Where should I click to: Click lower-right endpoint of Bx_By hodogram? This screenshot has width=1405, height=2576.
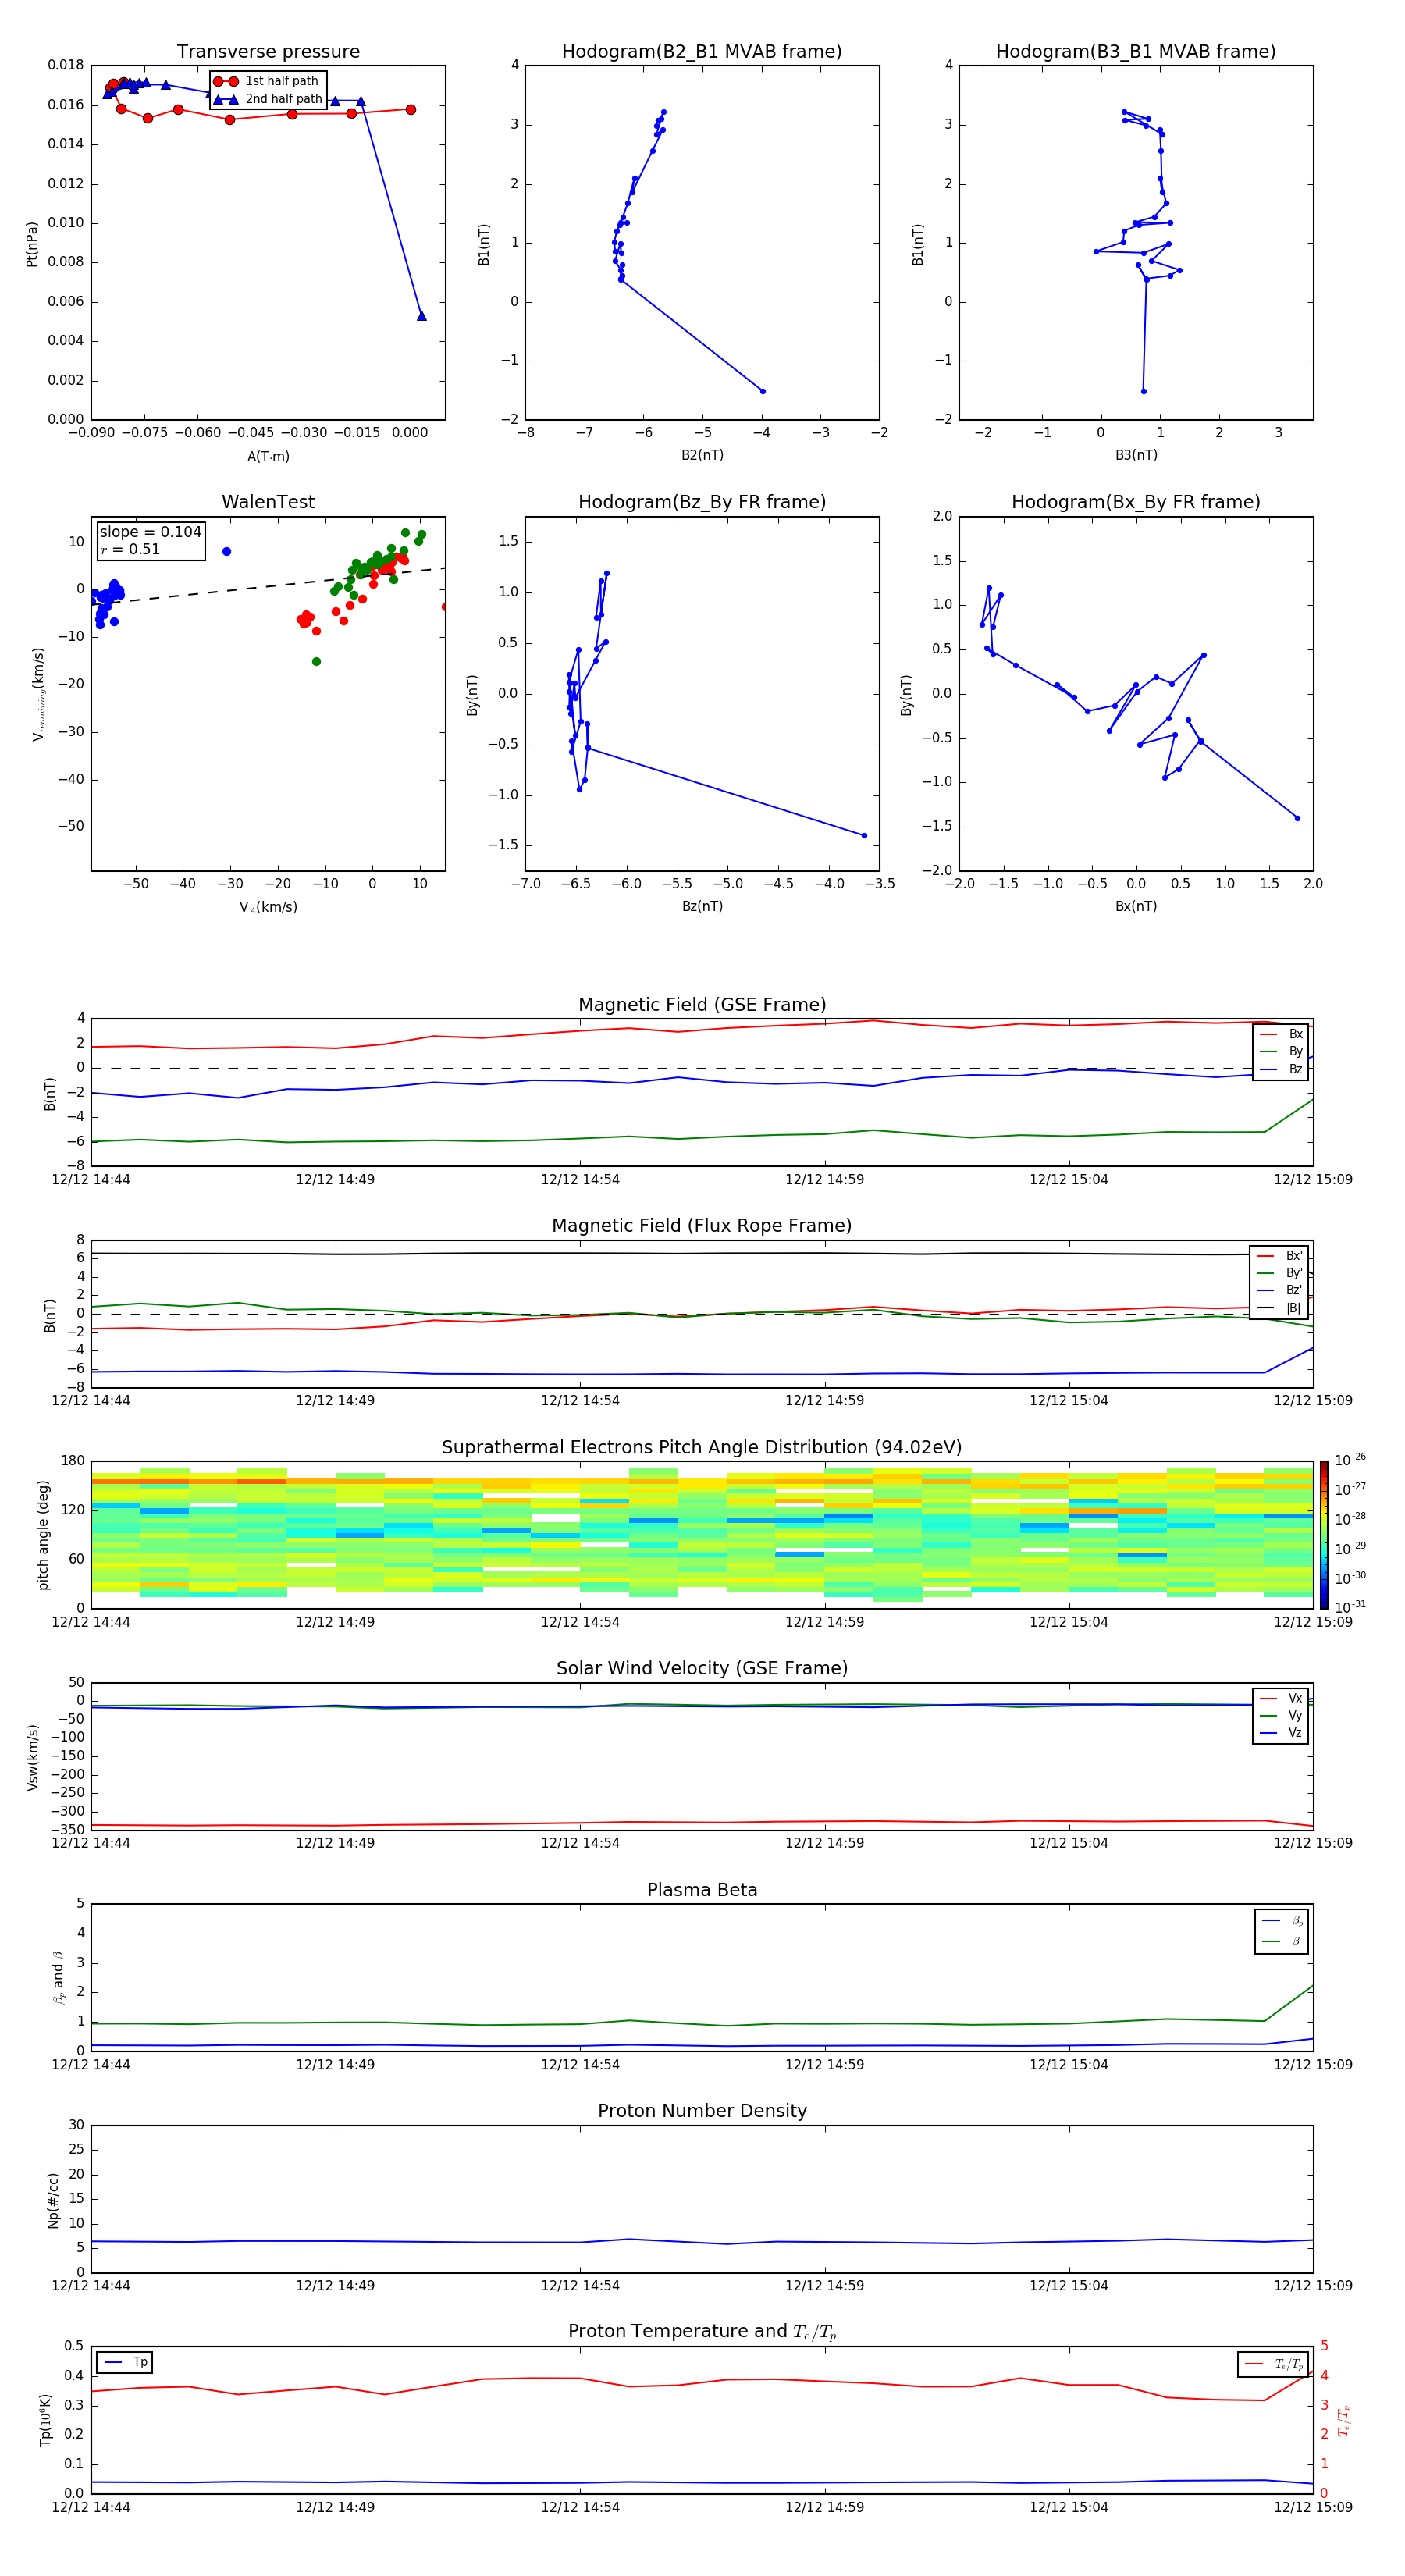[1298, 818]
